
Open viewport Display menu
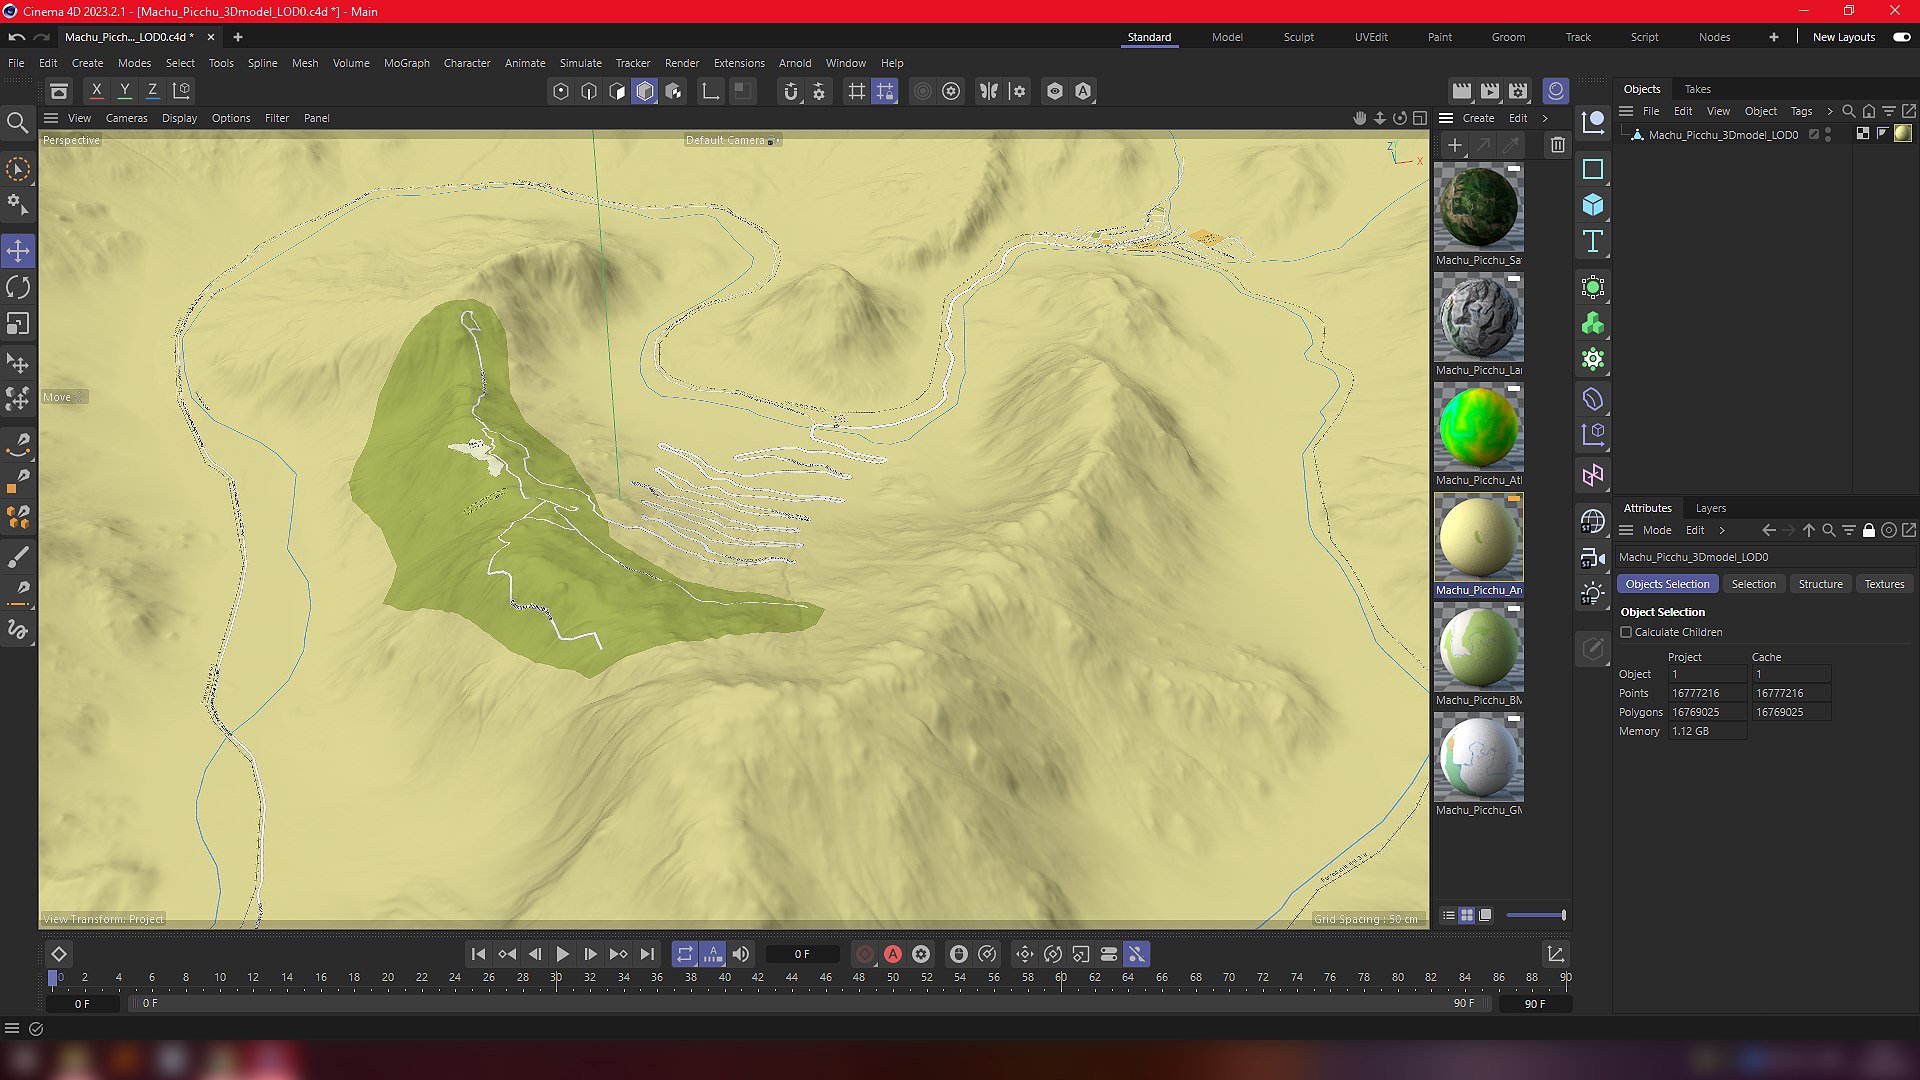[x=179, y=118]
